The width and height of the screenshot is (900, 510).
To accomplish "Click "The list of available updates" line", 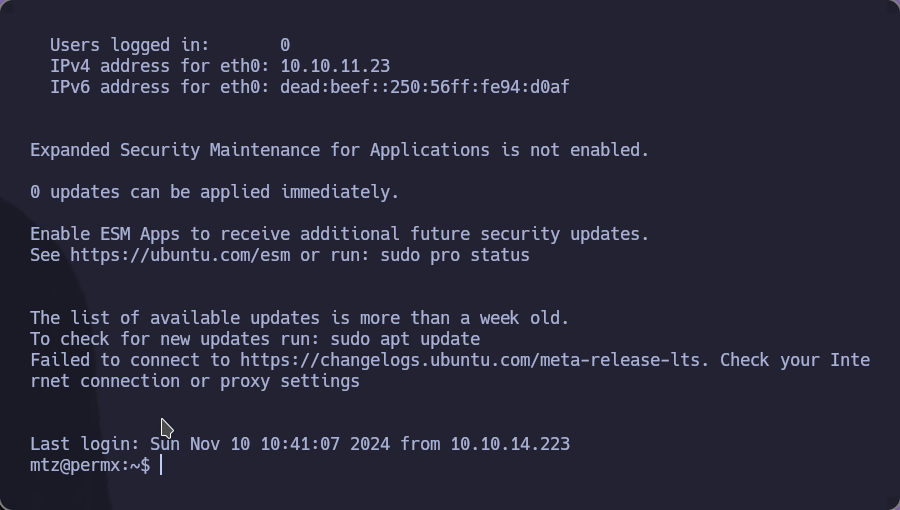I will [300, 318].
